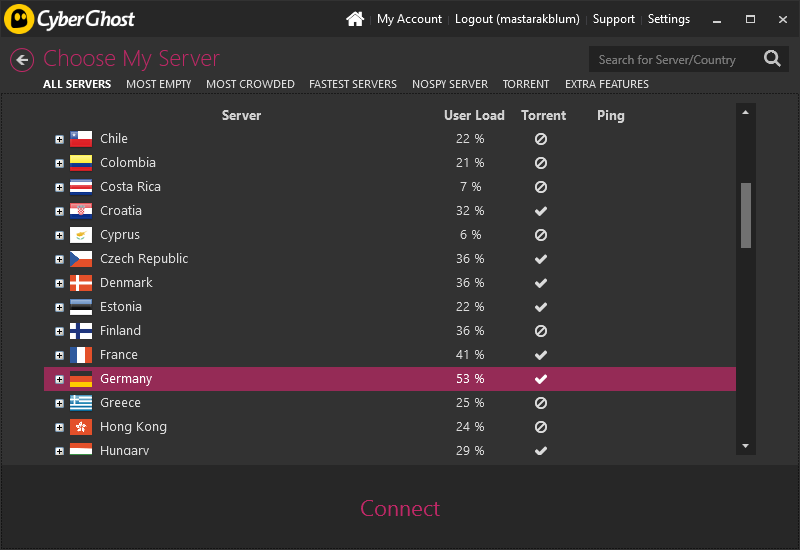This screenshot has height=550, width=800.
Task: Go to the Home screen icon
Action: 355,19
